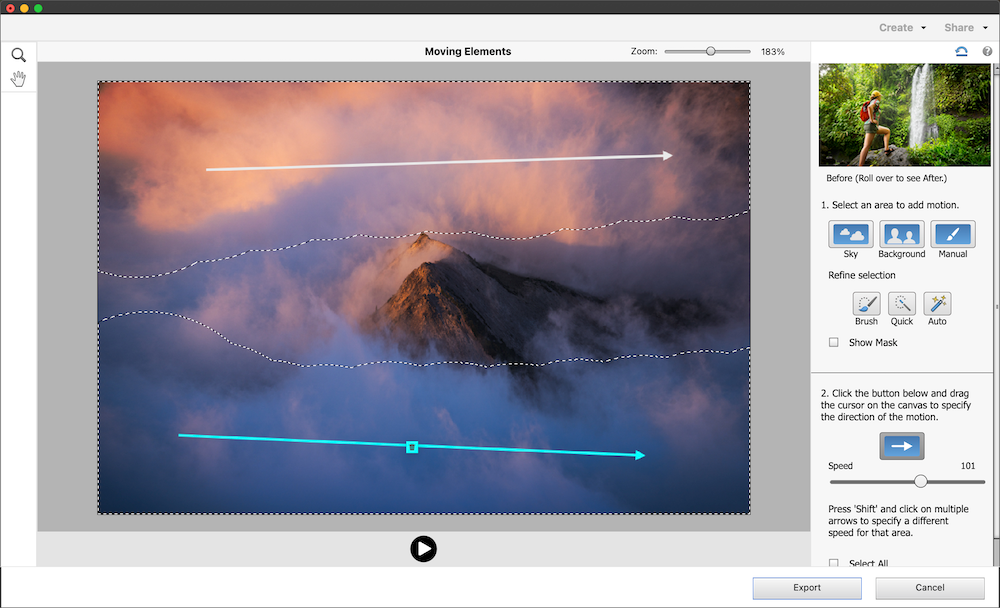Click the cyan motion arrow tip

(x=640, y=455)
